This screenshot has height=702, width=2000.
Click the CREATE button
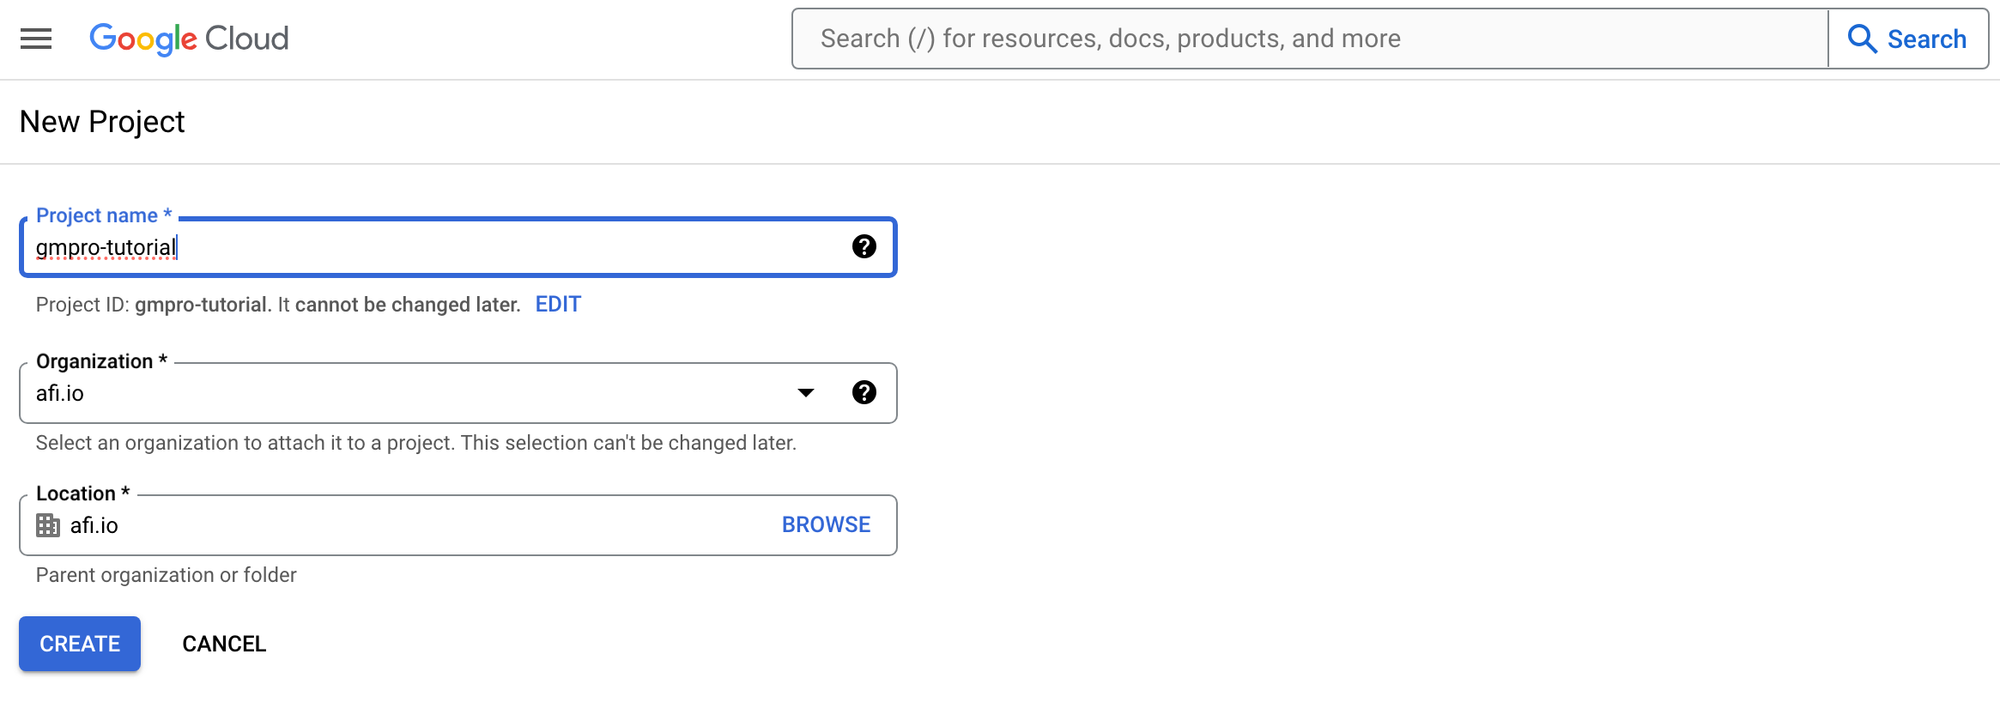pyautogui.click(x=79, y=643)
